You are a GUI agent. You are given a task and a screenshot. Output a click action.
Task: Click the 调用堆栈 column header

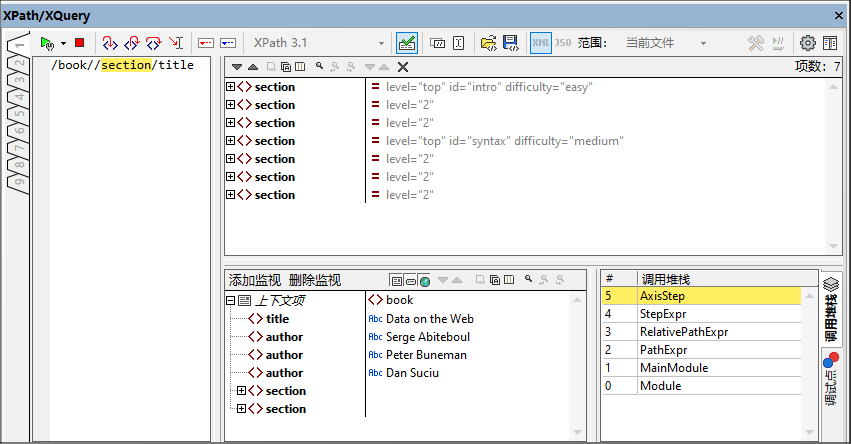[x=727, y=279]
